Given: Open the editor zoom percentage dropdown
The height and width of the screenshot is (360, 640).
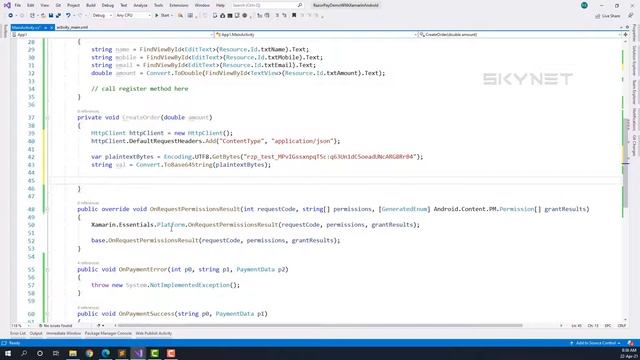Looking at the screenshot, I should click(x=20, y=326).
